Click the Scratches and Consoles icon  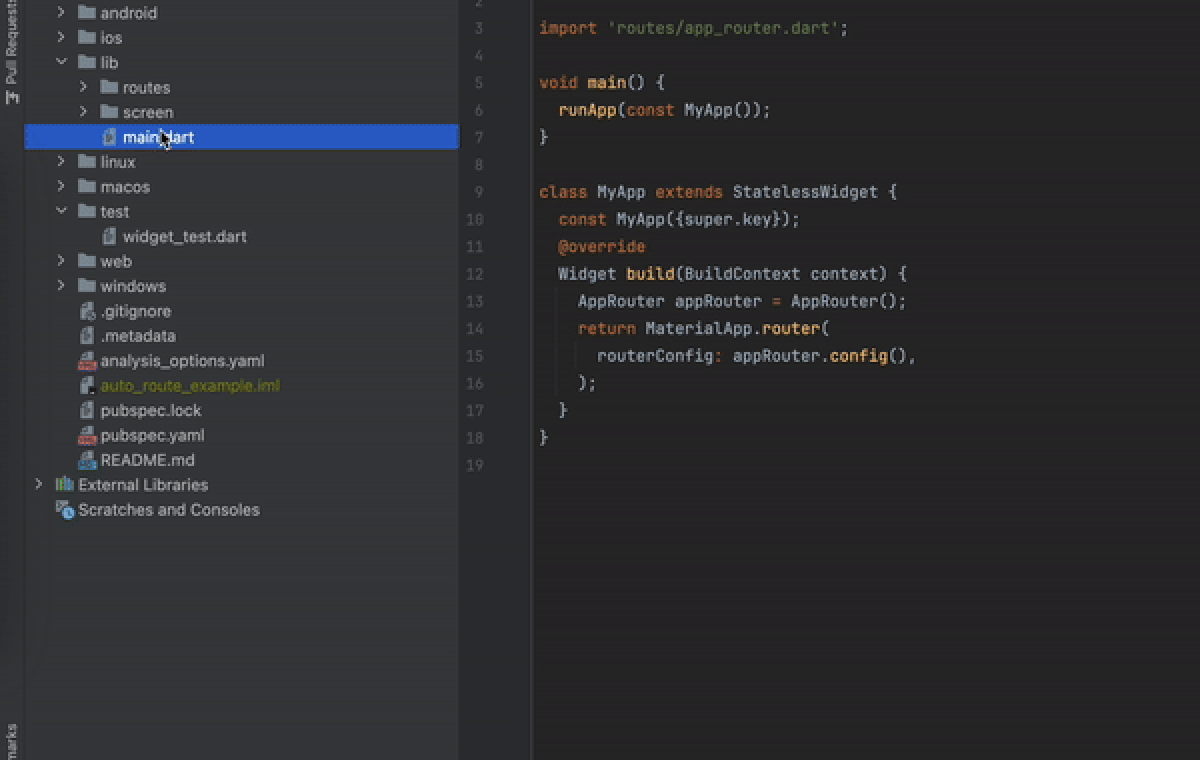pos(65,510)
